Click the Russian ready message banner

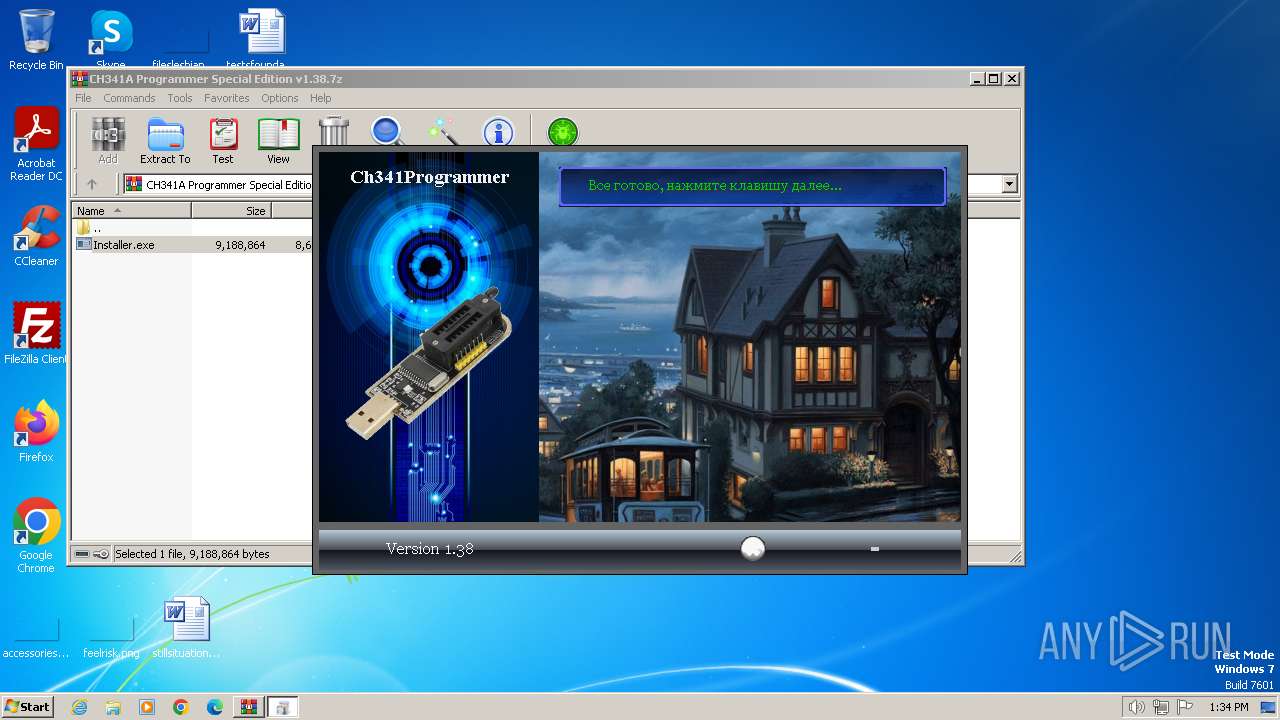(x=752, y=186)
